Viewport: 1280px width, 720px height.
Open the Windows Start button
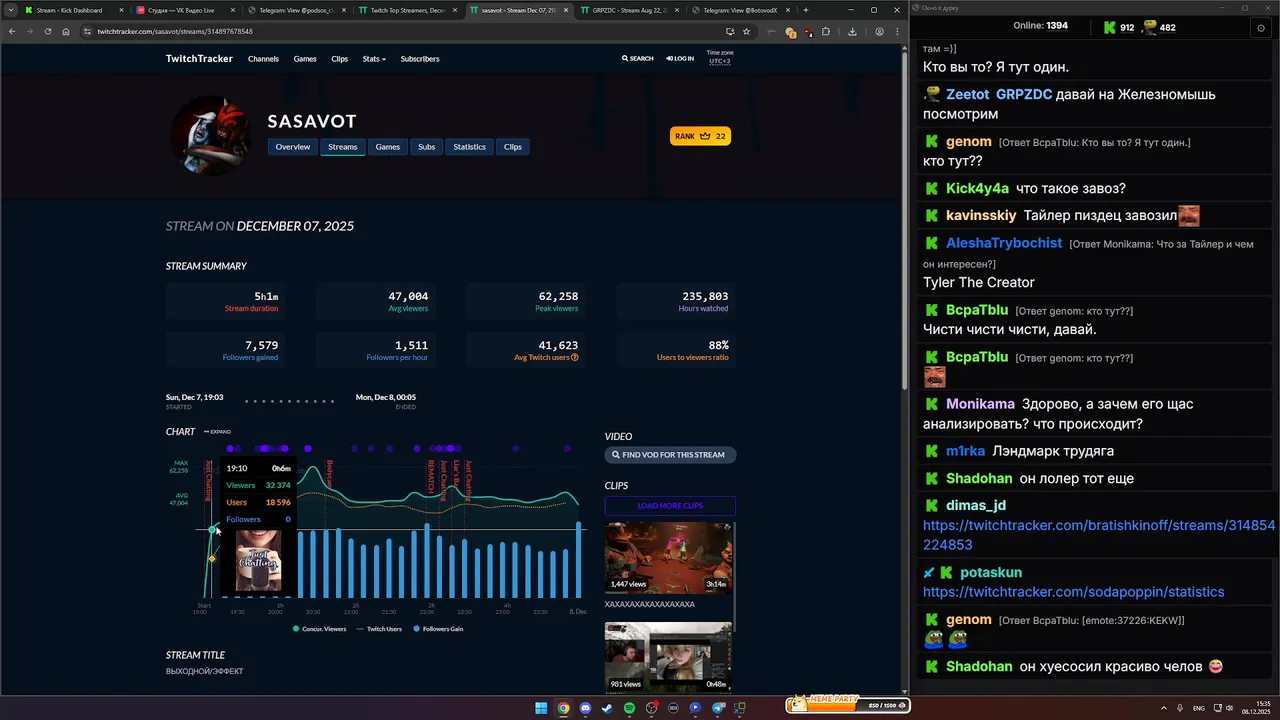[x=541, y=708]
